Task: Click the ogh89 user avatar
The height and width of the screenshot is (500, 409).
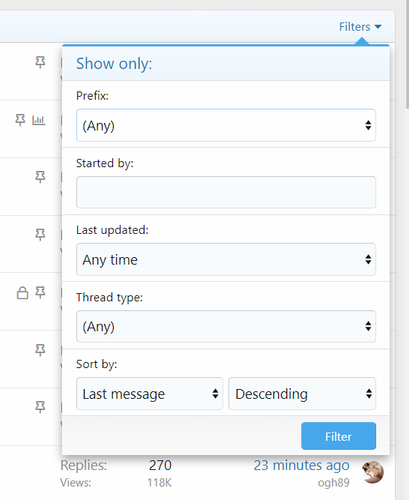Action: (x=373, y=472)
